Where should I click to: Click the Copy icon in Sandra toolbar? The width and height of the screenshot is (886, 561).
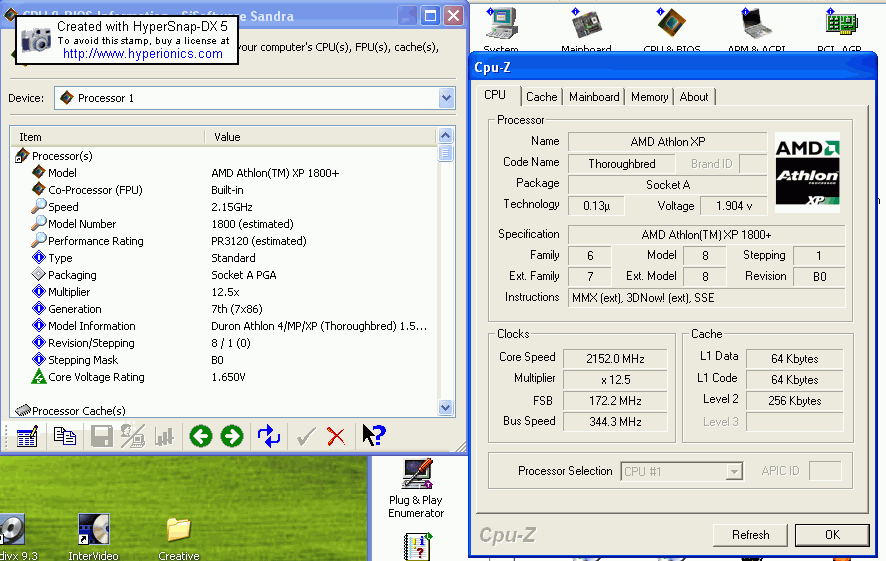coord(65,436)
